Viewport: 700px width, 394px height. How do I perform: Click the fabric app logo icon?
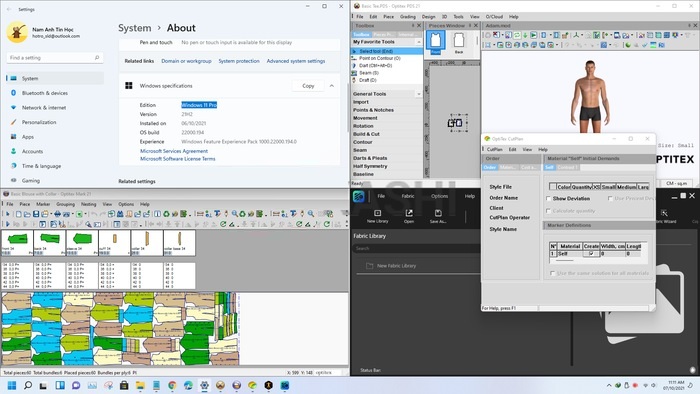pos(359,196)
